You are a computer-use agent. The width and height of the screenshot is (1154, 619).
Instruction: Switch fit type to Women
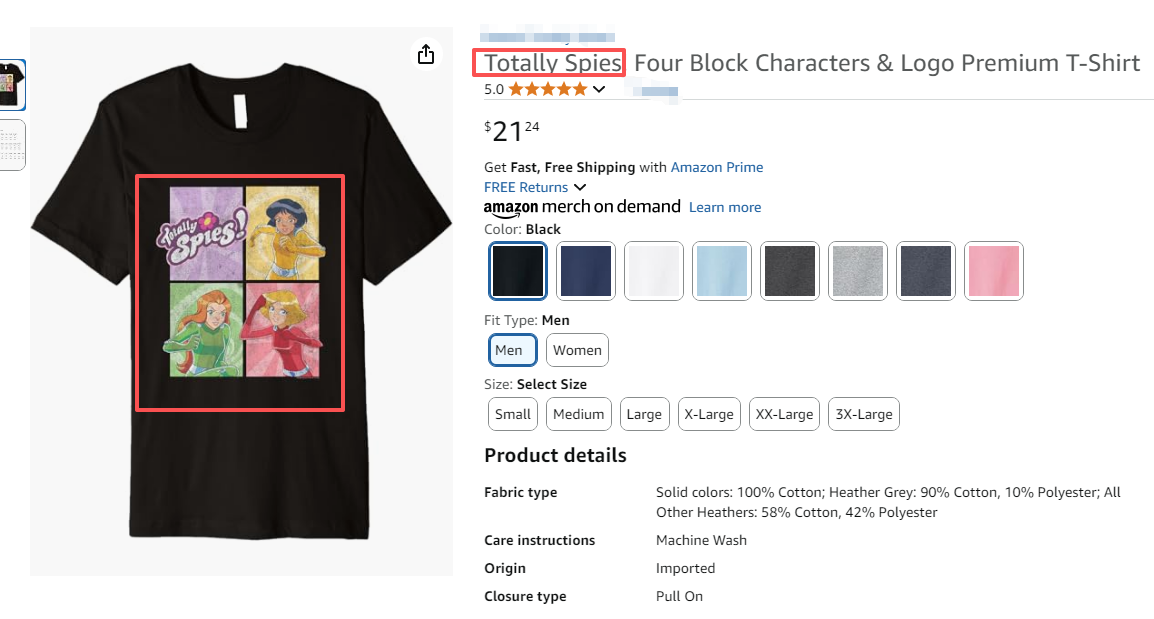(577, 350)
